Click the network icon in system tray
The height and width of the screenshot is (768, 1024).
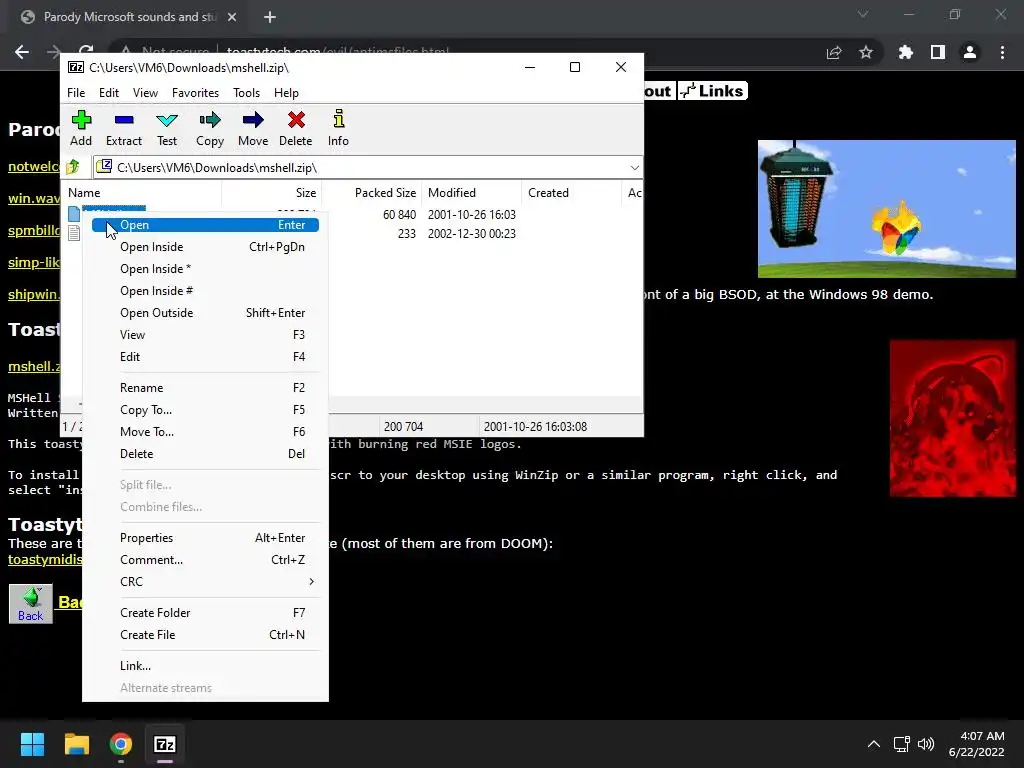pyautogui.click(x=902, y=744)
